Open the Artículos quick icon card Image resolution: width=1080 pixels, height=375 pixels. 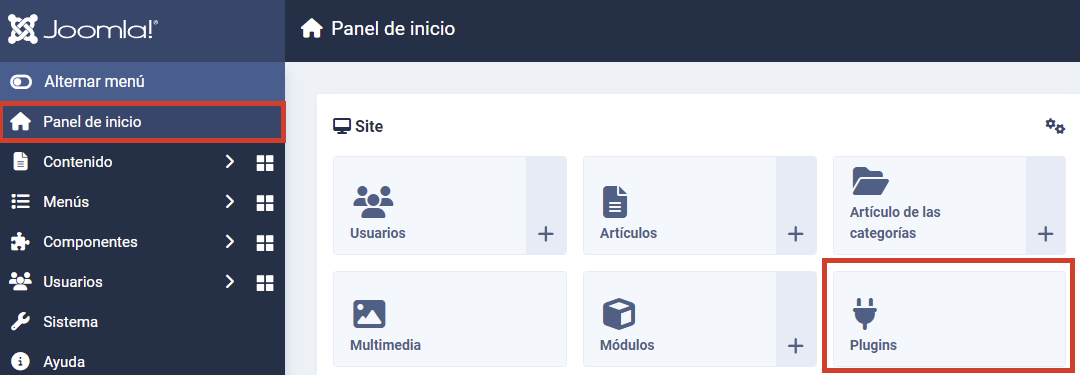pos(680,205)
